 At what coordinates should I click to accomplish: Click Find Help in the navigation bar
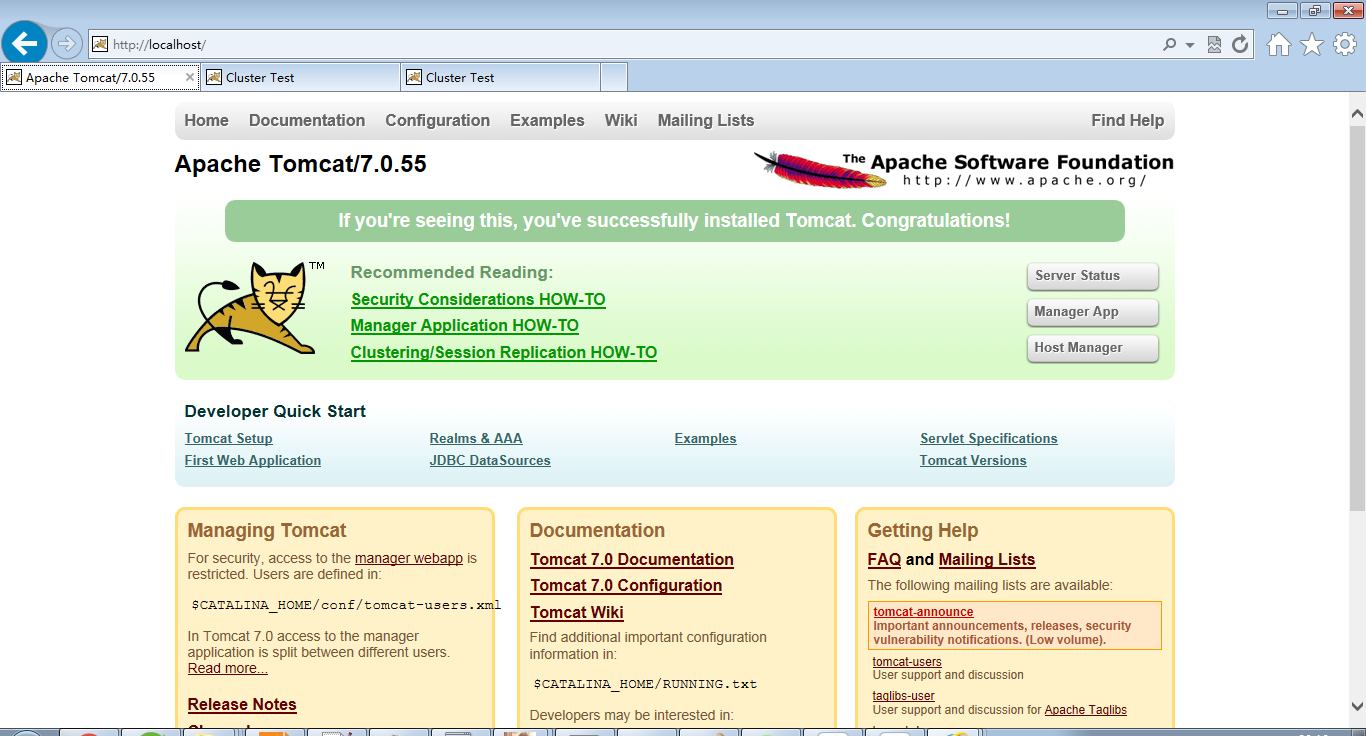coord(1128,120)
